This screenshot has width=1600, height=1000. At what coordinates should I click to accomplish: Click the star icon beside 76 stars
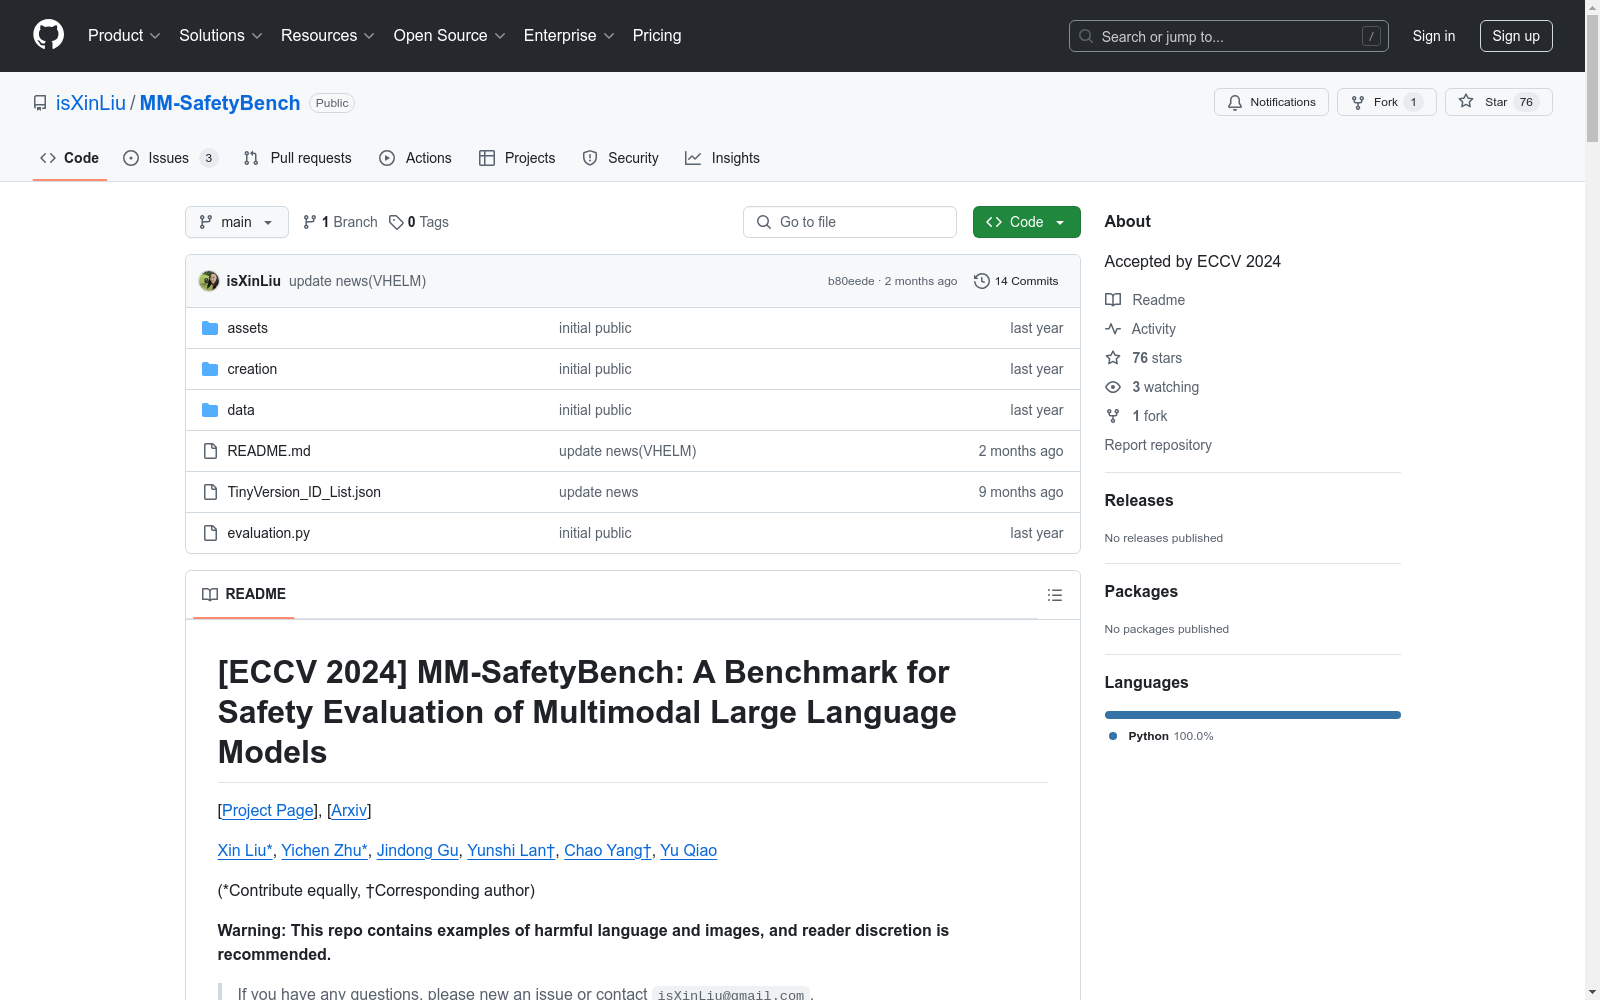1113,358
